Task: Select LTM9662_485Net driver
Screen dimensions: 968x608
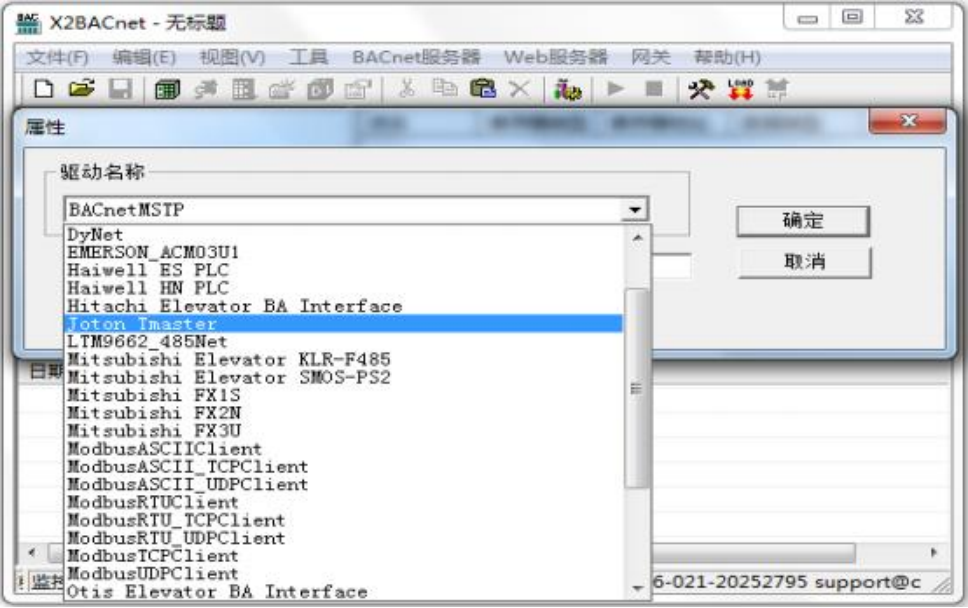Action: tap(343, 342)
